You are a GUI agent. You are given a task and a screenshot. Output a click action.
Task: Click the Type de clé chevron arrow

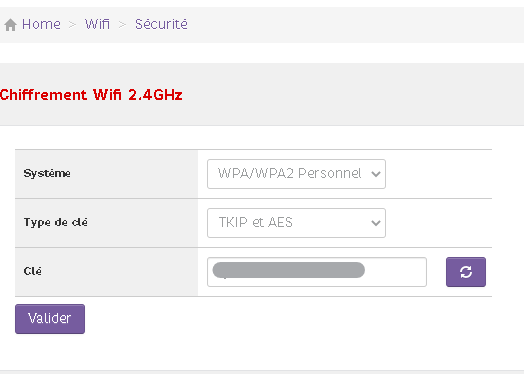pyautogui.click(x=376, y=223)
